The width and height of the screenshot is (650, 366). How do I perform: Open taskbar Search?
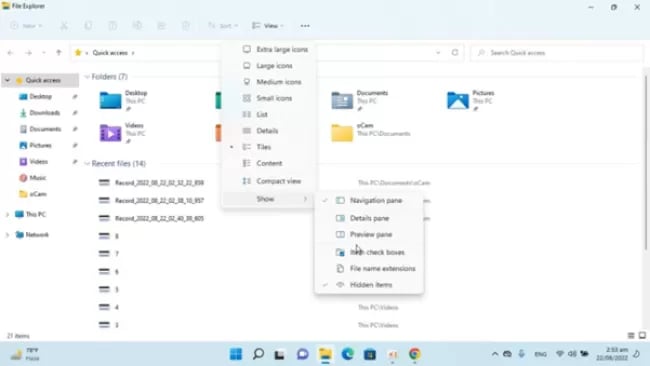(258, 354)
